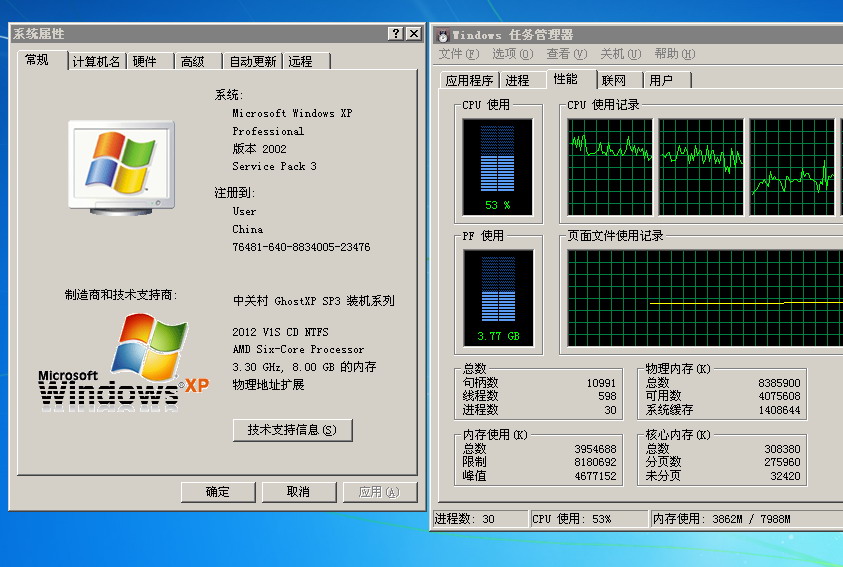The height and width of the screenshot is (567, 843).
Task: Open the 帮助 menu in Task Manager
Action: point(675,54)
